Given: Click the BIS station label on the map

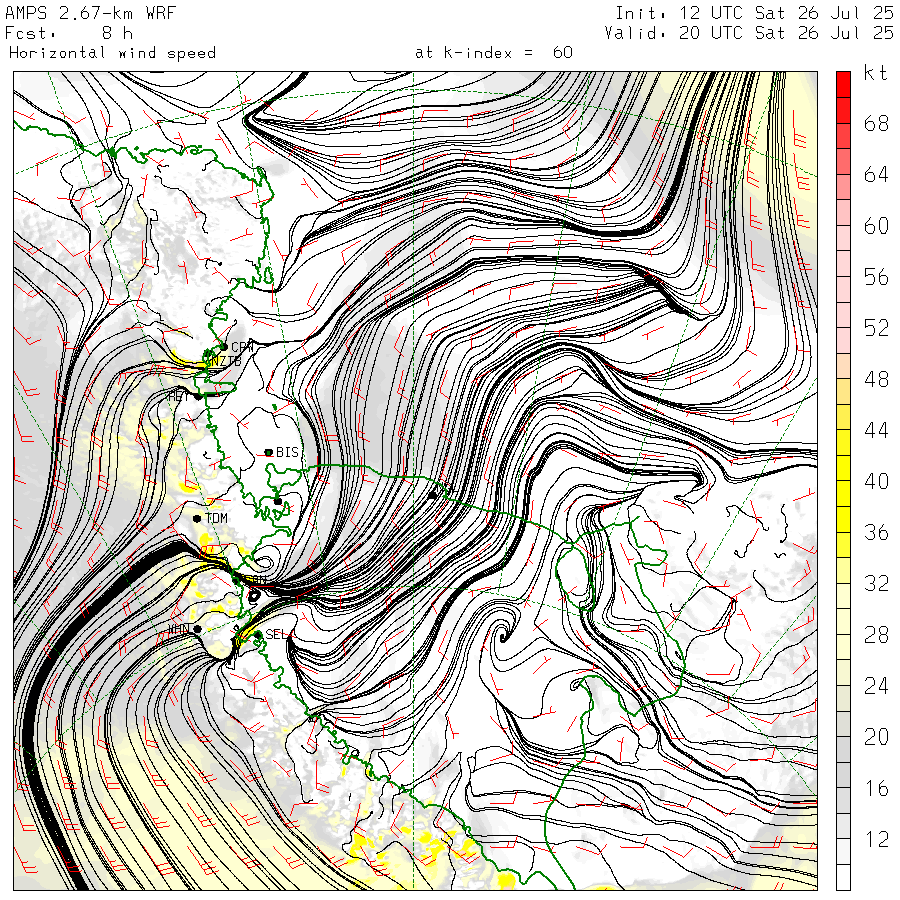Looking at the screenshot, I should point(288,452).
